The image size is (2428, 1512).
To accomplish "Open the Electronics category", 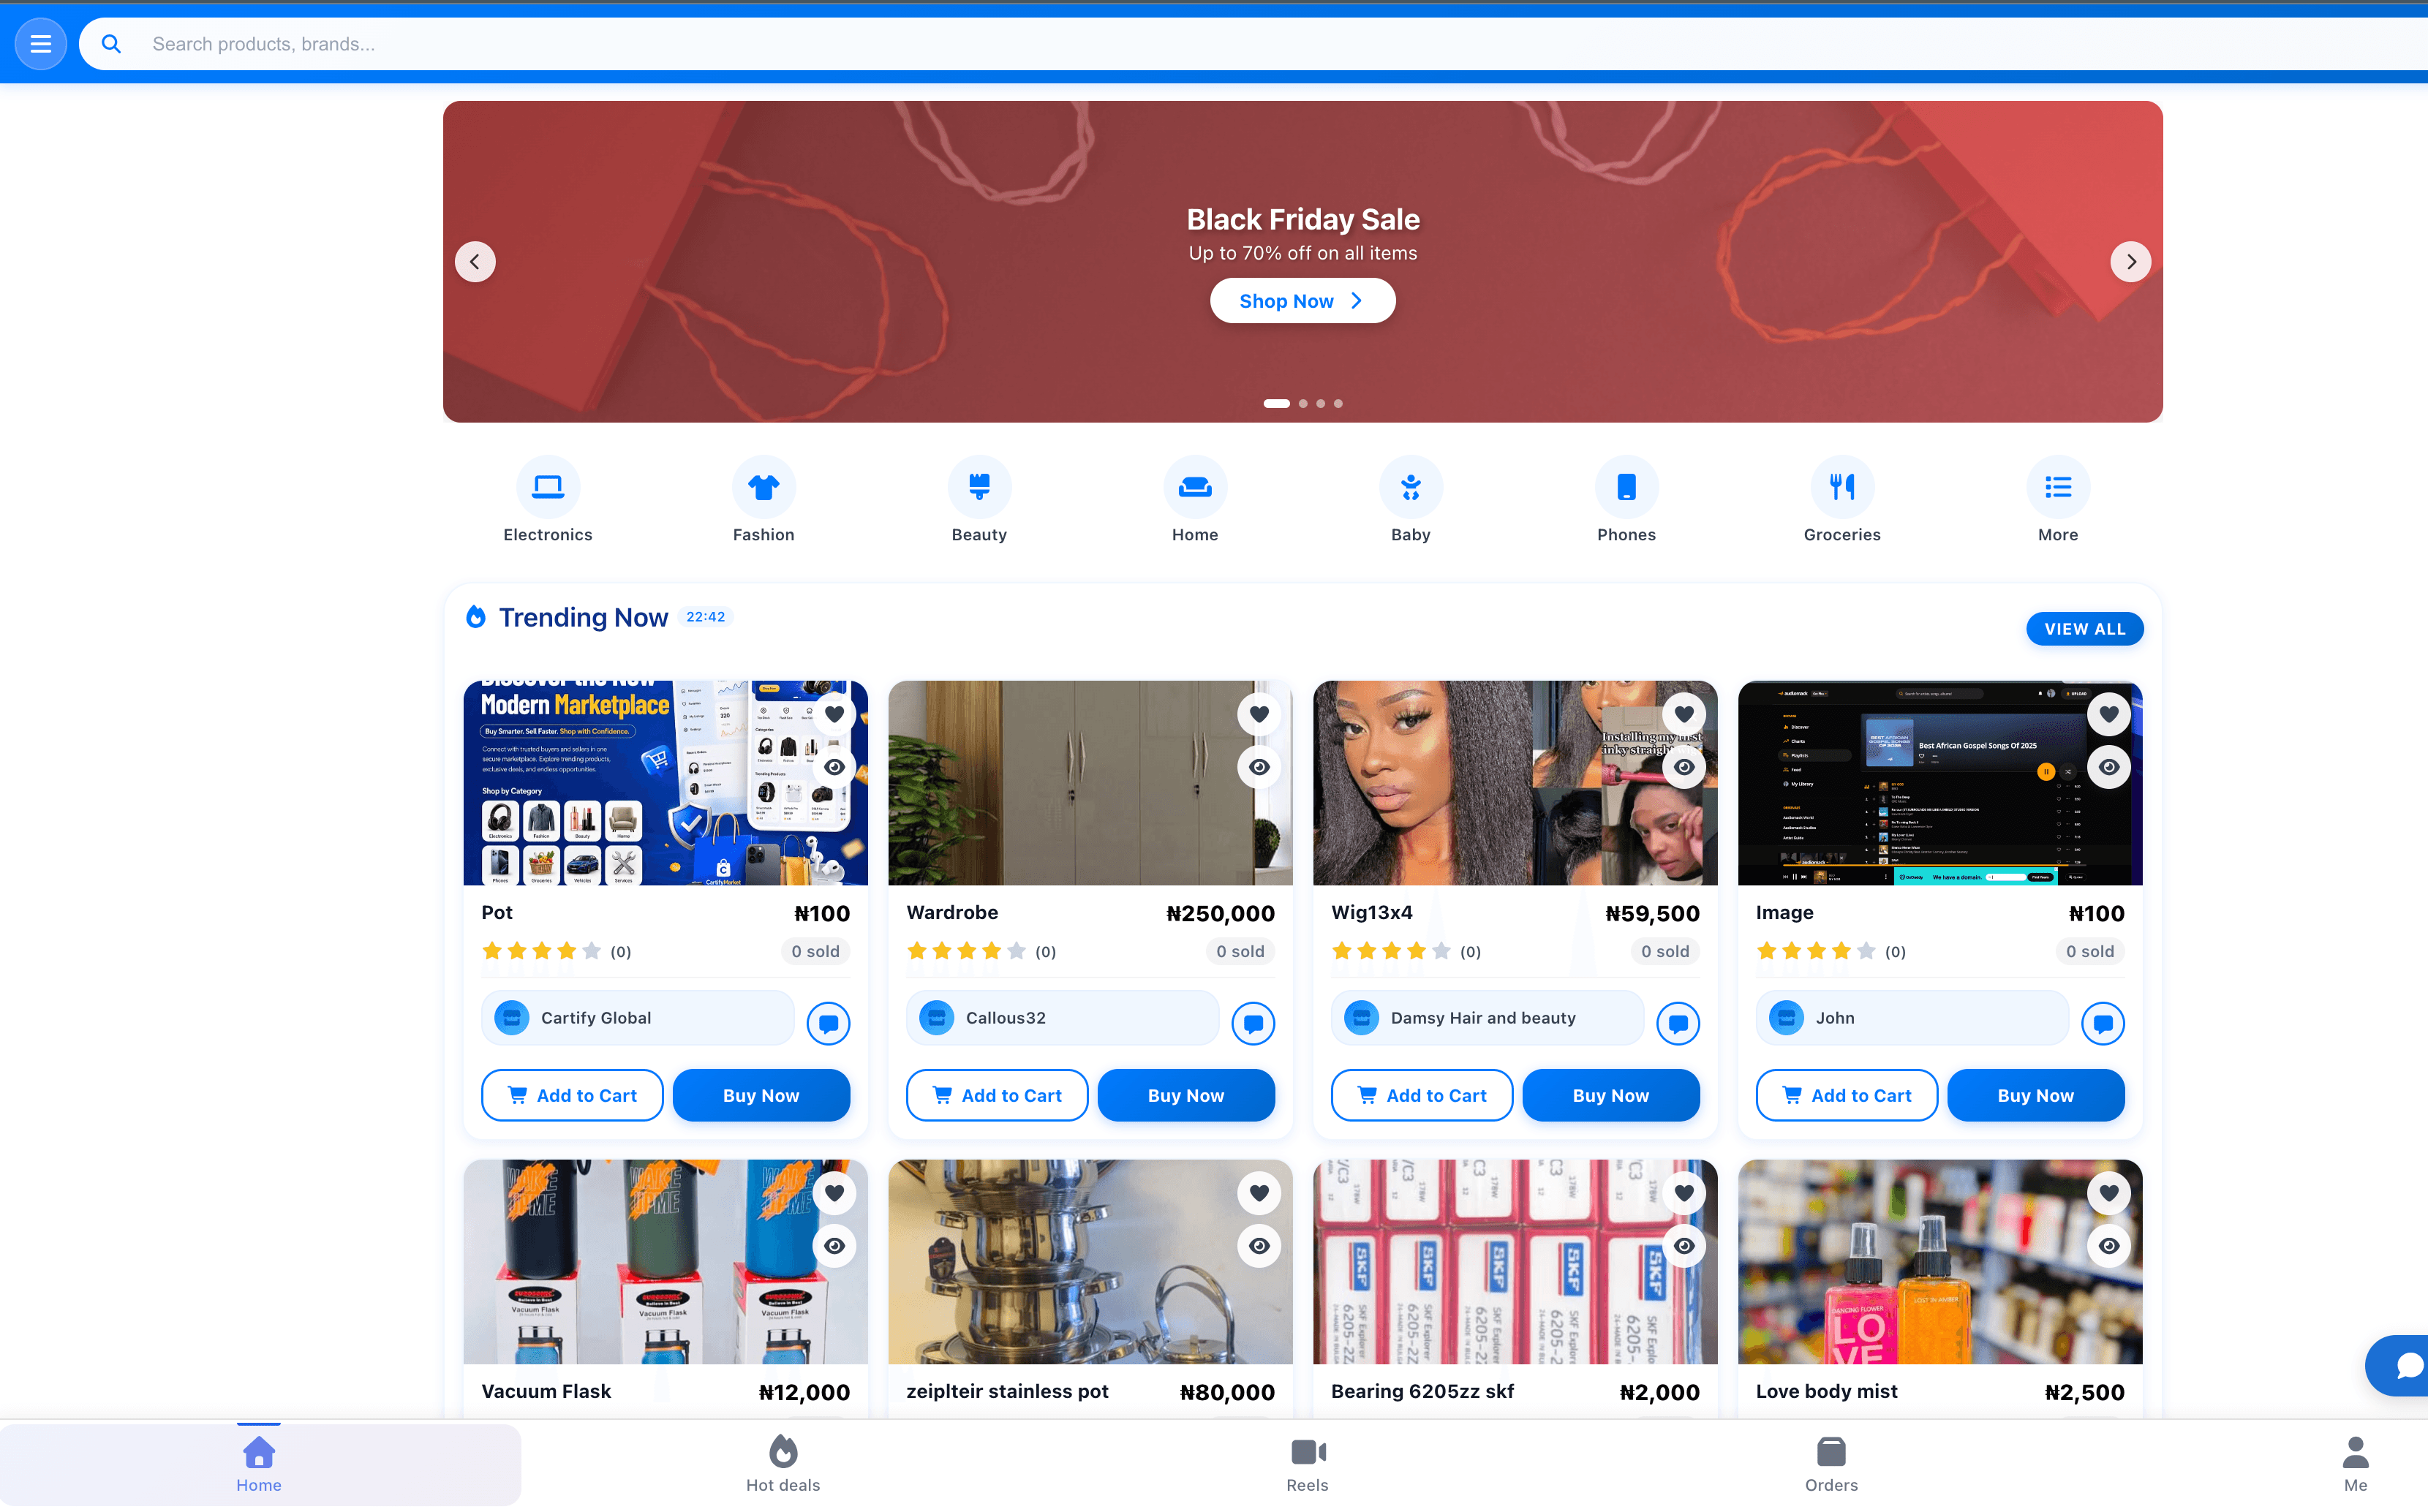I will pyautogui.click(x=548, y=500).
